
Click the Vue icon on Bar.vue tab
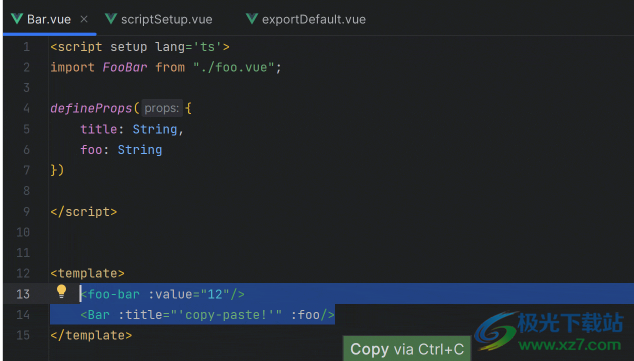[17, 19]
